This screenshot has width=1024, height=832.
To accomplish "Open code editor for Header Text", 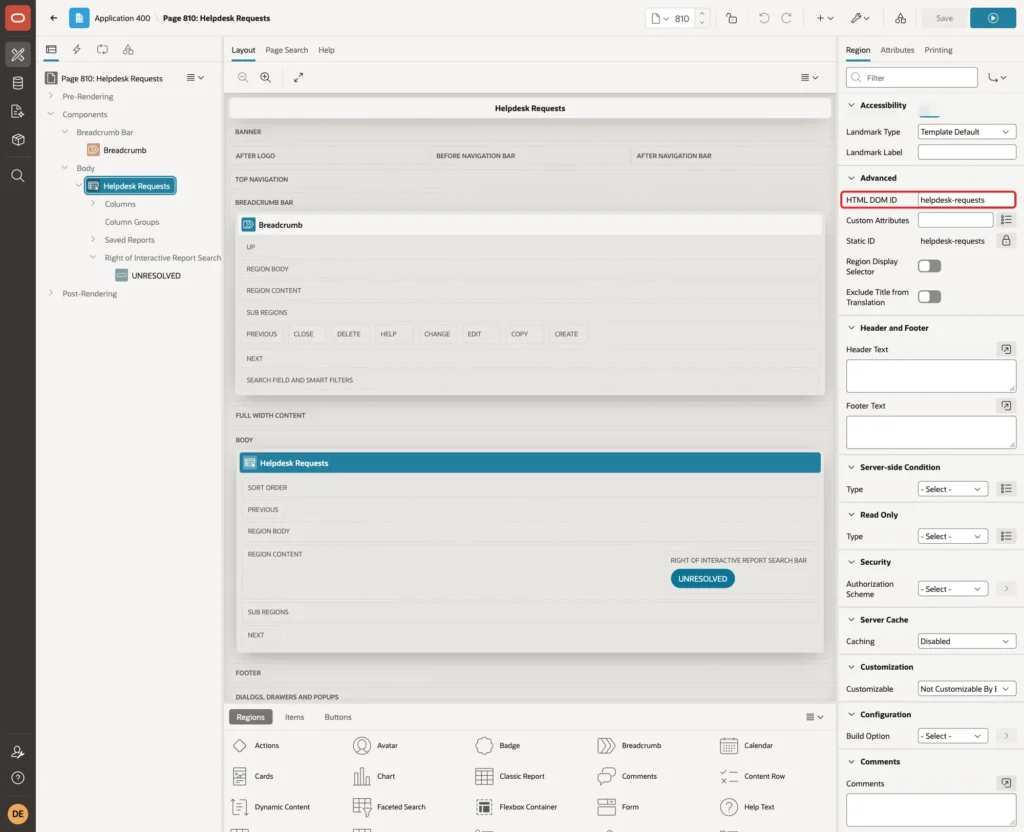I will [1006, 349].
